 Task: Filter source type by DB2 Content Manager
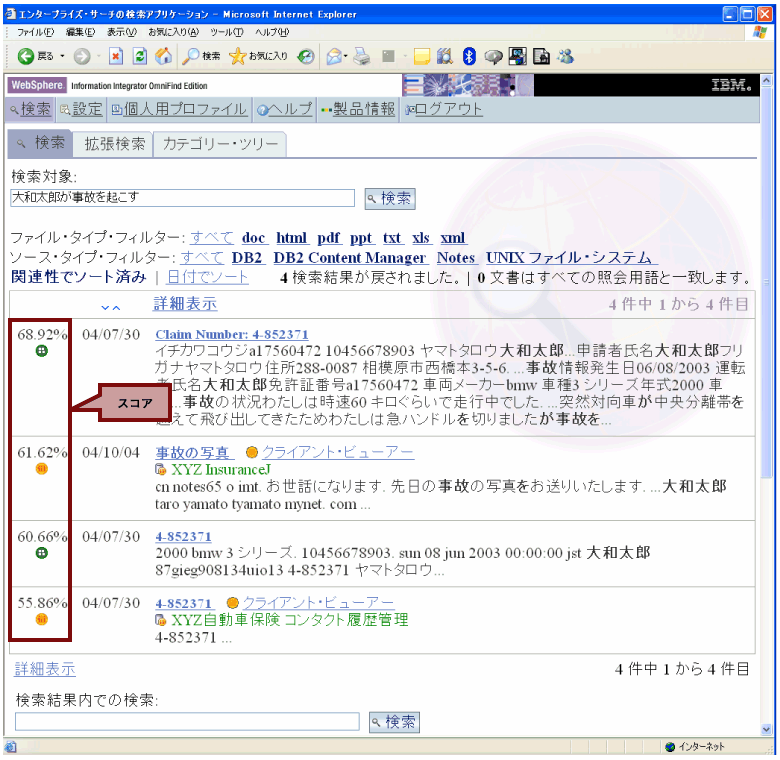pos(349,258)
